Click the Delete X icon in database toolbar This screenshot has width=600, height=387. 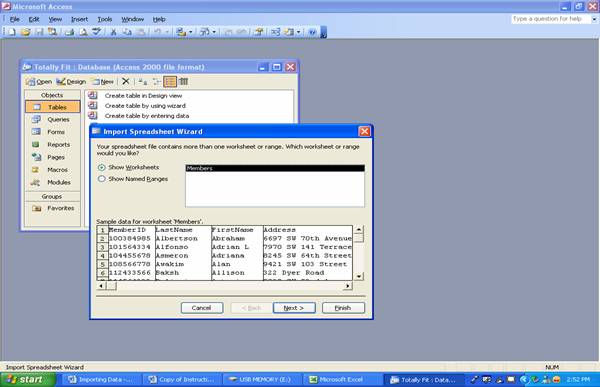(126, 81)
